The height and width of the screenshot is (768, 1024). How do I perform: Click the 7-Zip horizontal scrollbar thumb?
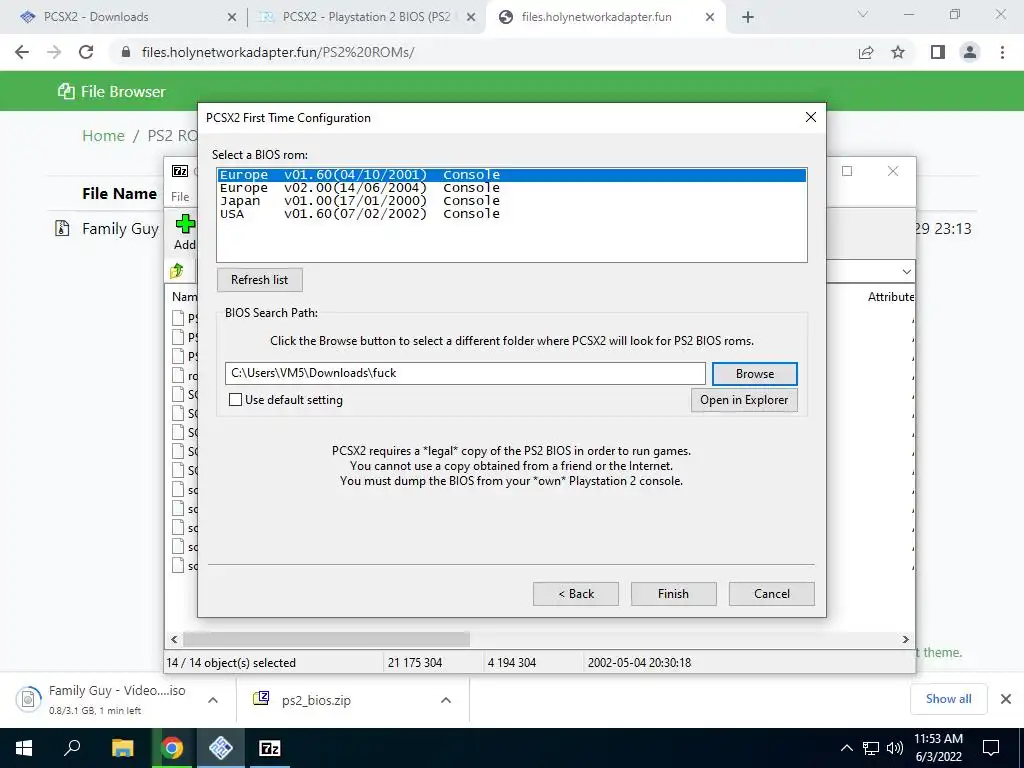pyautogui.click(x=326, y=639)
